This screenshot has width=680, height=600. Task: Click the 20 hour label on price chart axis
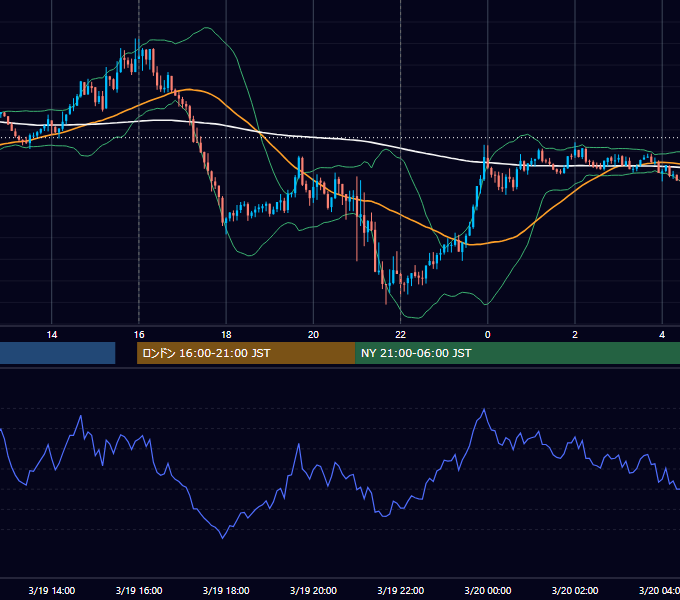click(x=313, y=335)
